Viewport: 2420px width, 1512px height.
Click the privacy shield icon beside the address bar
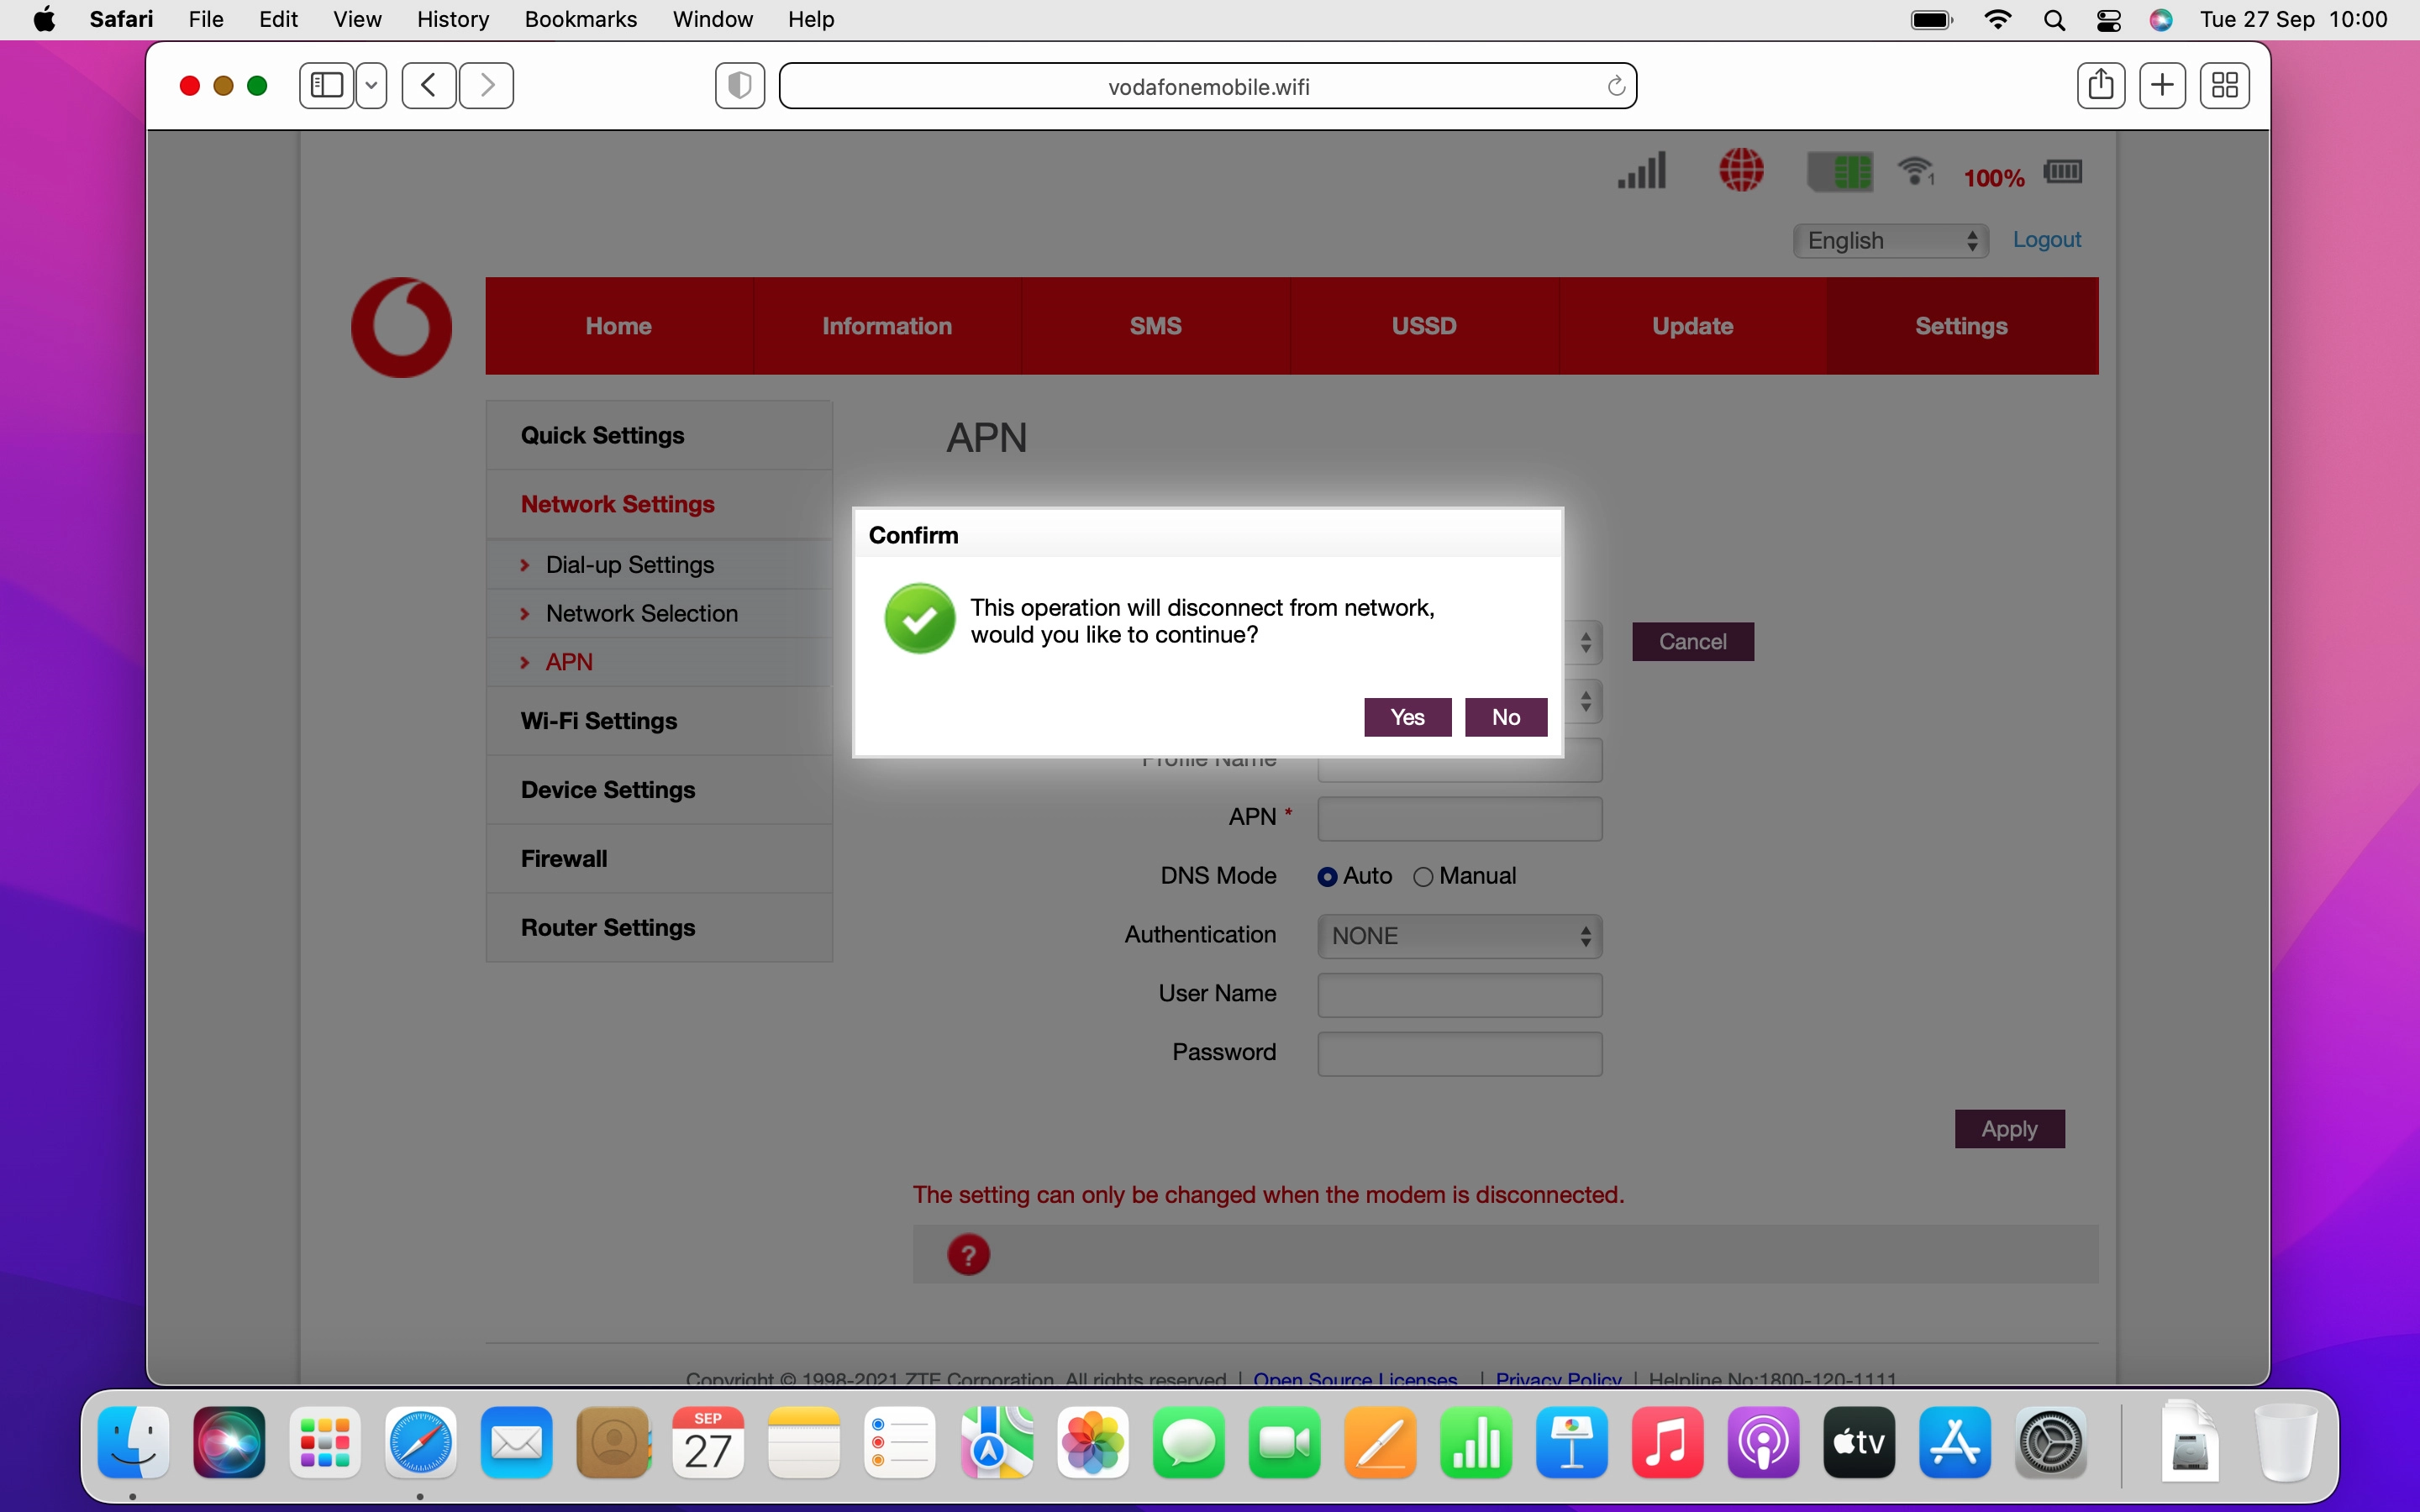coord(739,85)
